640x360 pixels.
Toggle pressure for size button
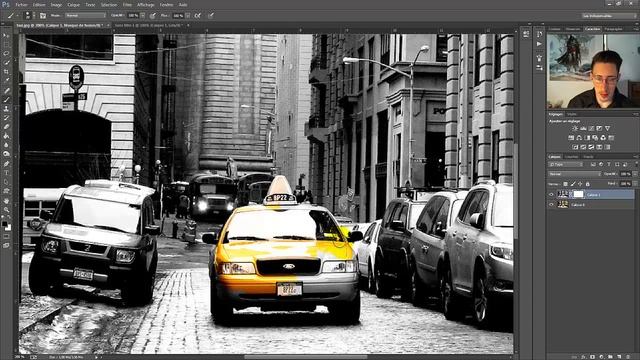[x=211, y=16]
